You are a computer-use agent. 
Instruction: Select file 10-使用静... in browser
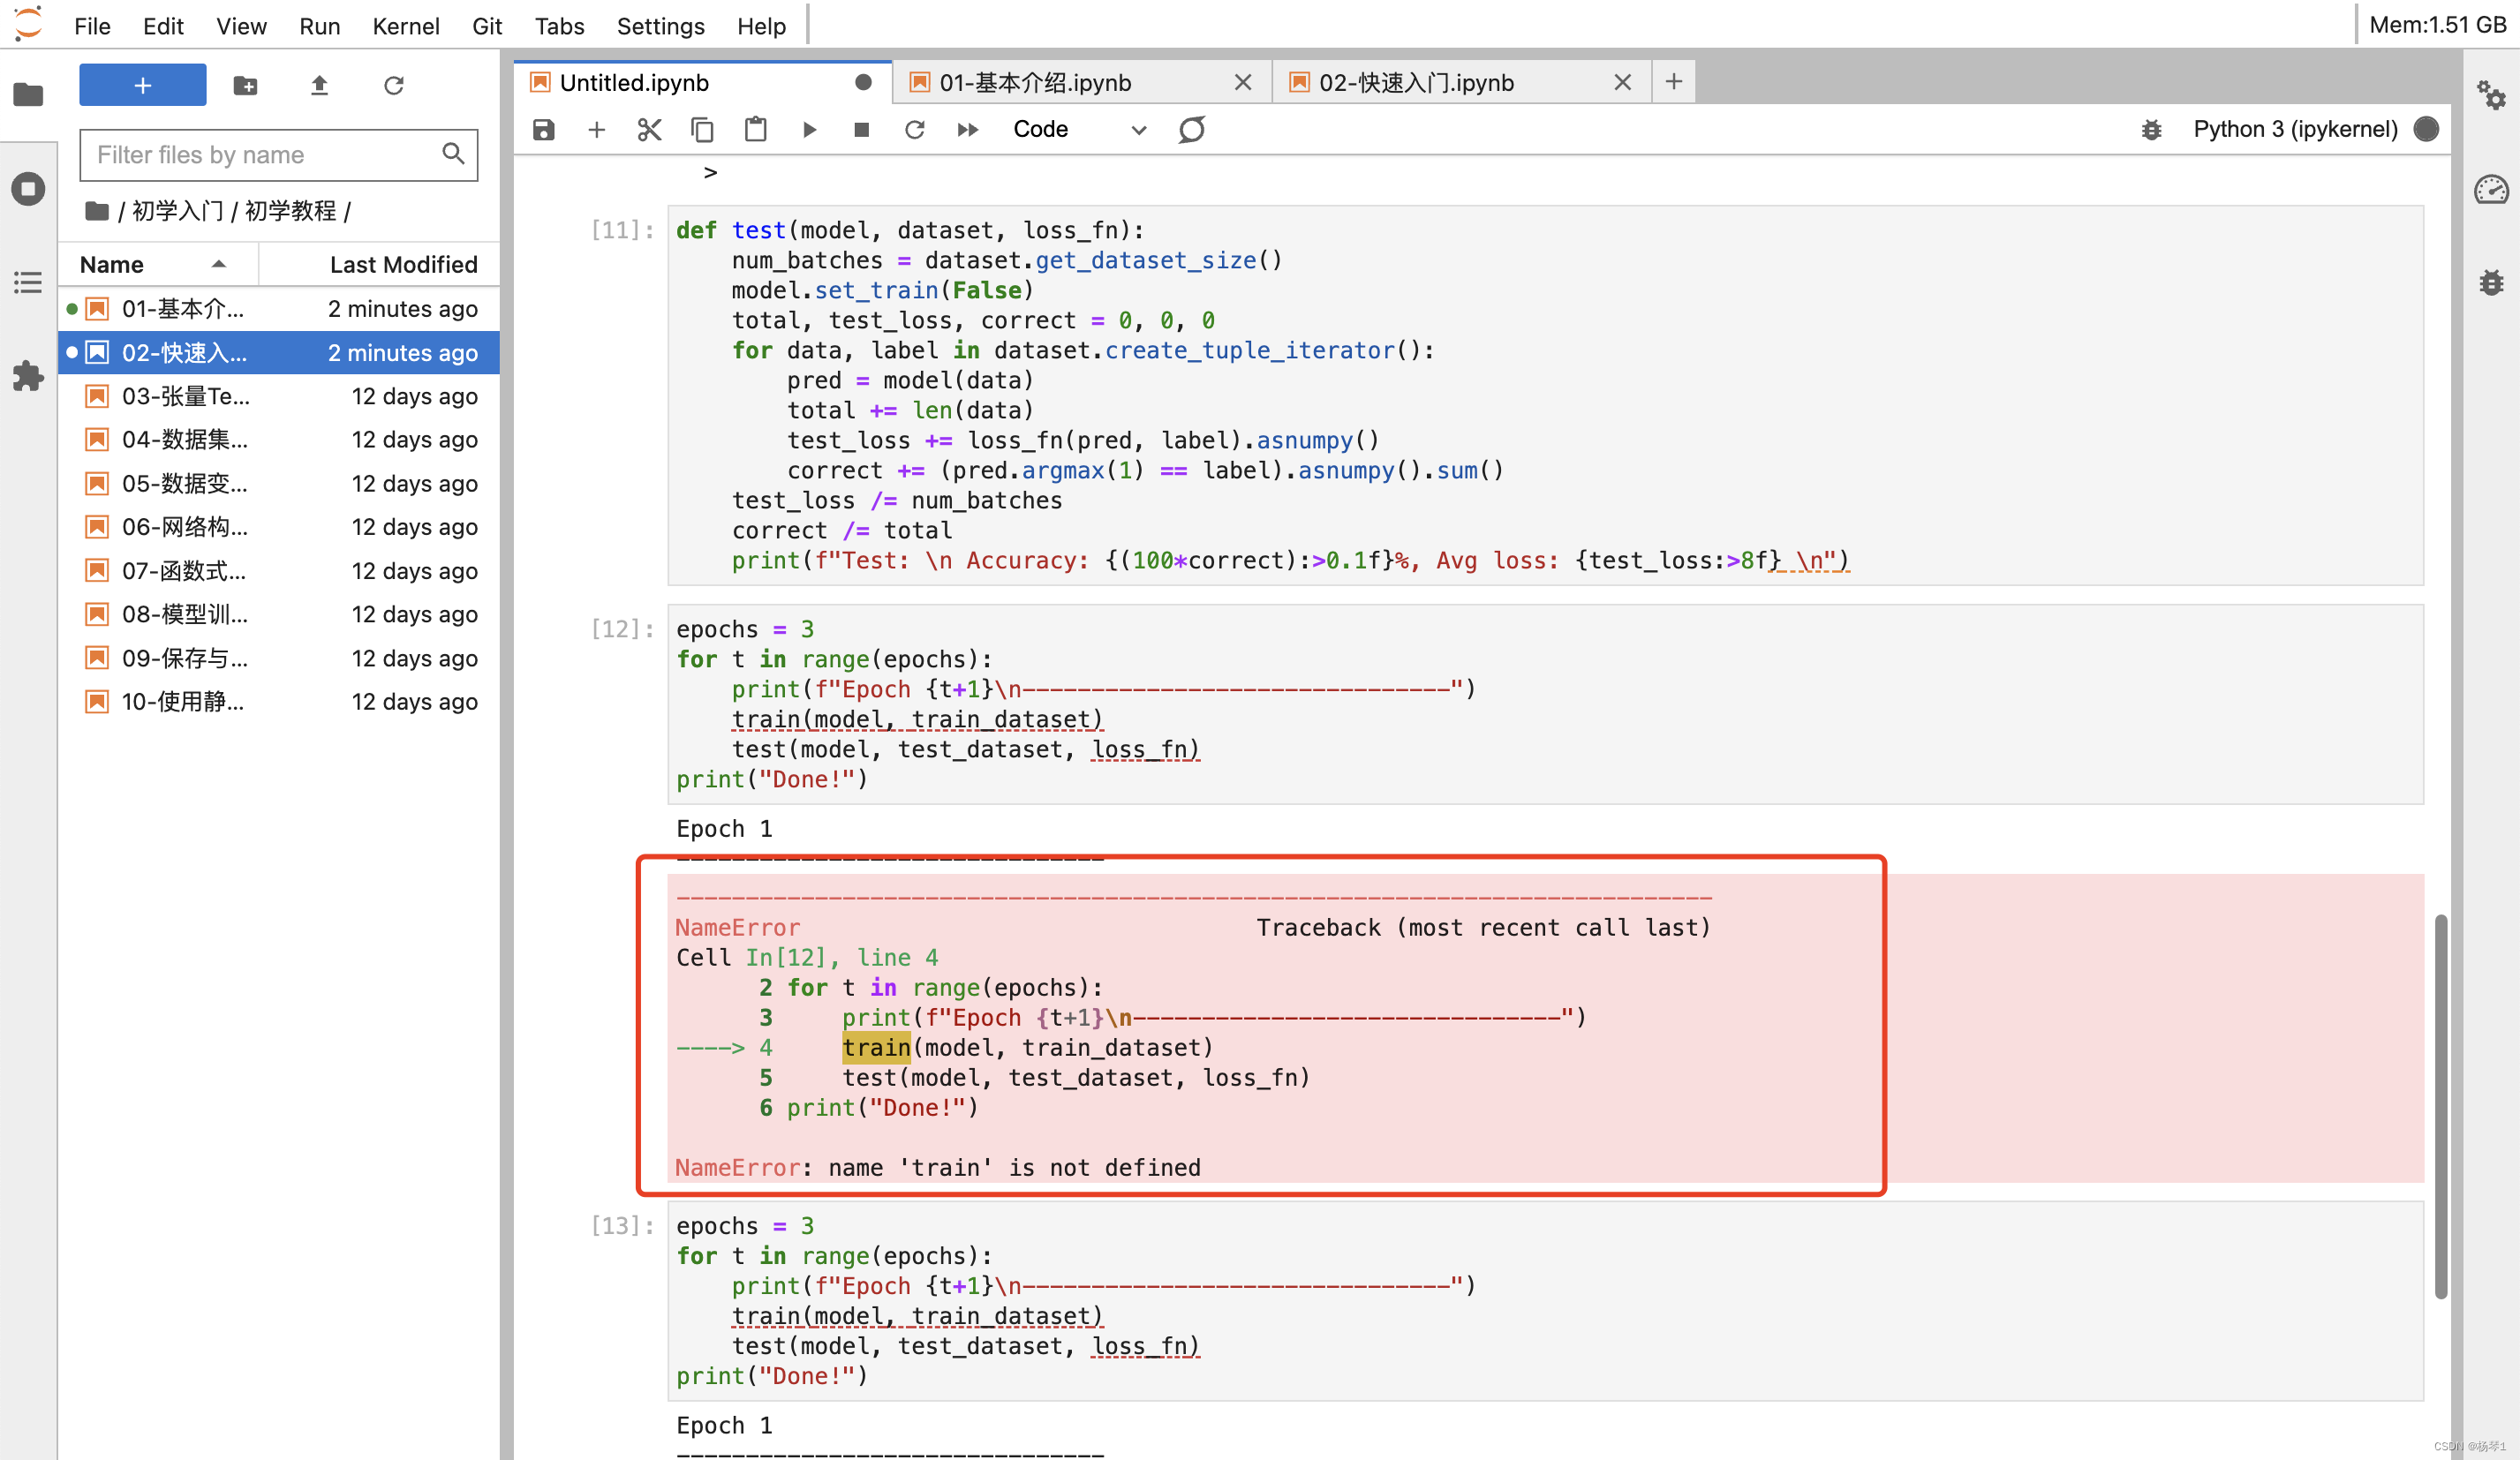(279, 702)
